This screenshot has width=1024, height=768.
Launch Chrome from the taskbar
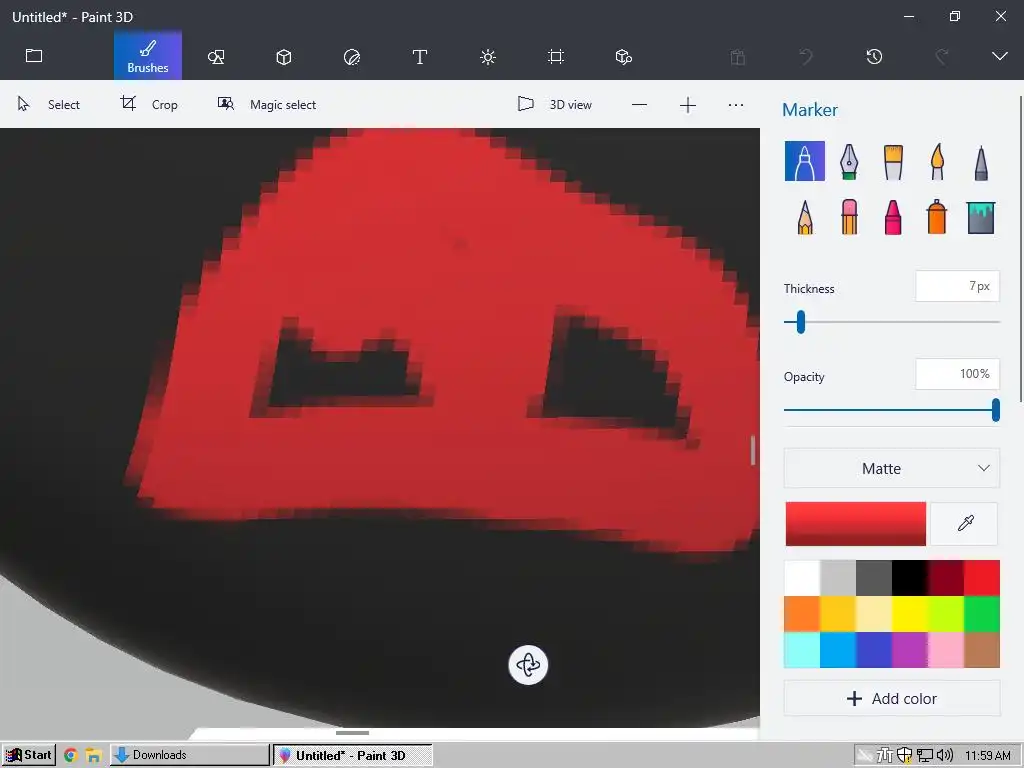(x=71, y=756)
